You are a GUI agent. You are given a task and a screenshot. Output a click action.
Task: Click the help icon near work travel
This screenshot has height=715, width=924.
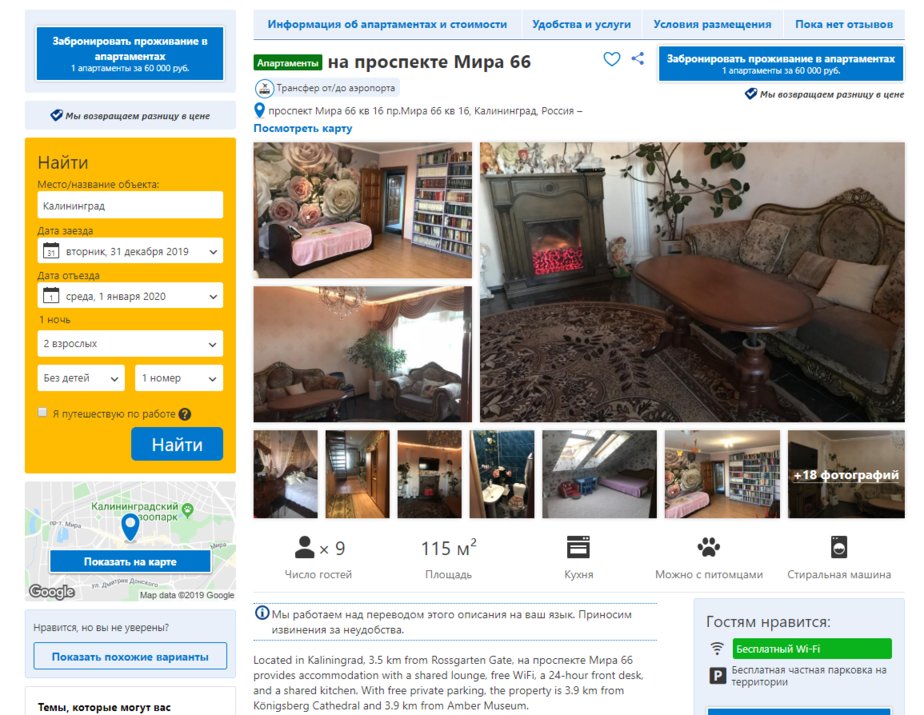point(184,414)
